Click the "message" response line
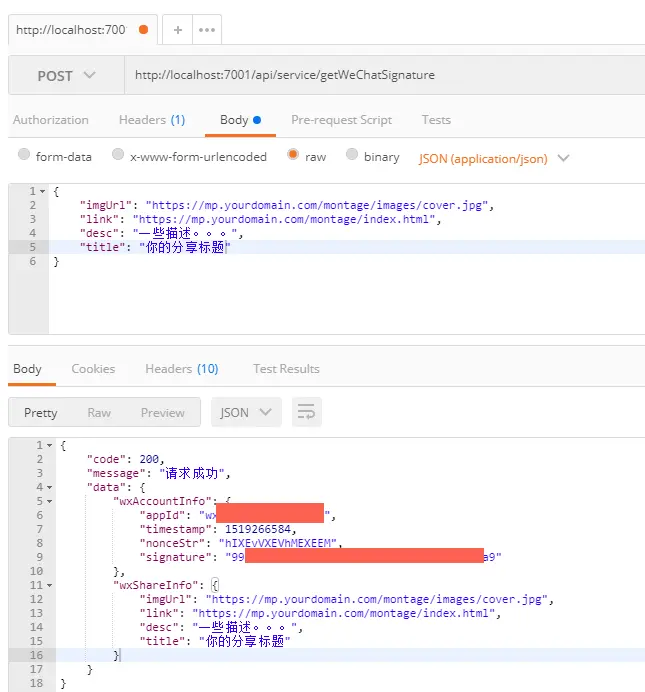Image resolution: width=645 pixels, height=692 pixels. [x=159, y=474]
